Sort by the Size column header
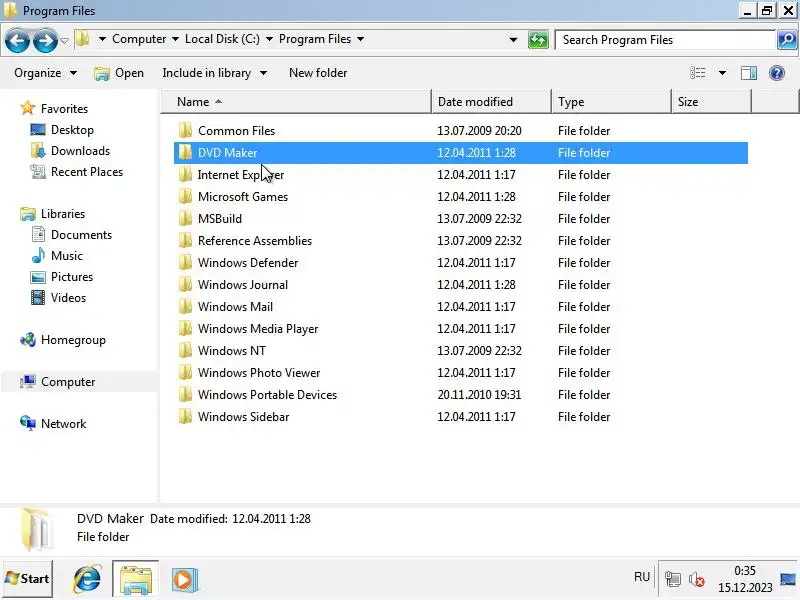Screen dimensions: 800x600 [711, 102]
